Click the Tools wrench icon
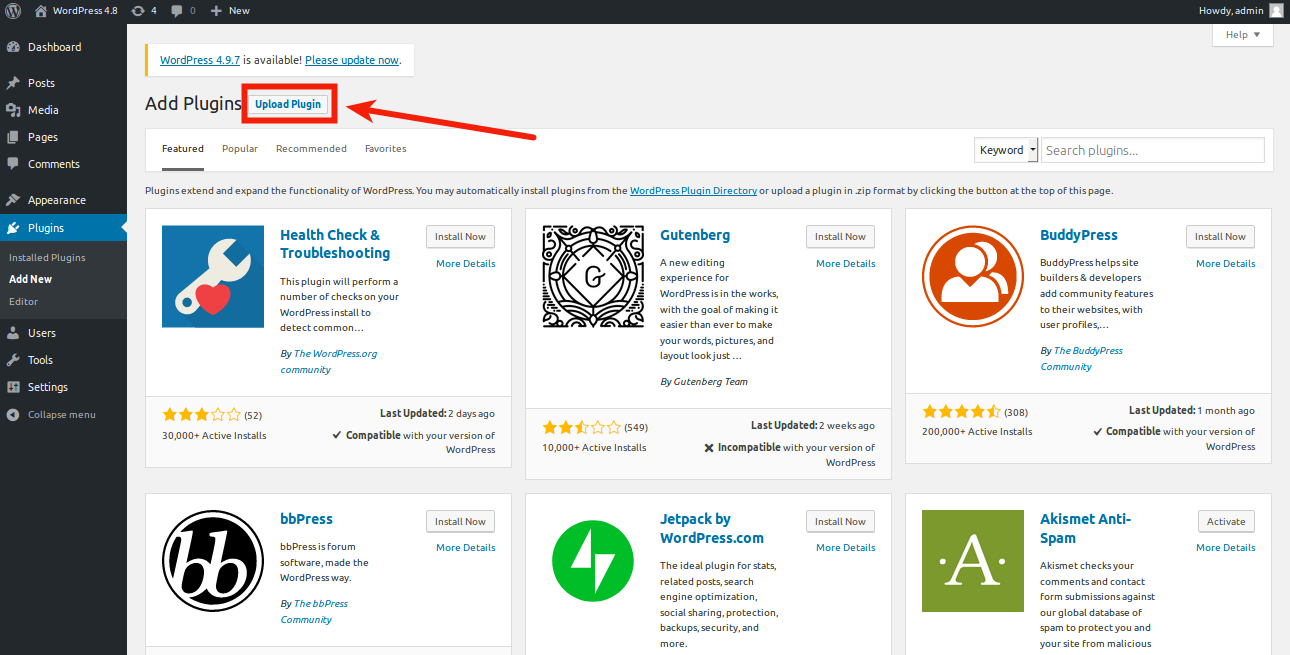The height and width of the screenshot is (655, 1290). (13, 360)
